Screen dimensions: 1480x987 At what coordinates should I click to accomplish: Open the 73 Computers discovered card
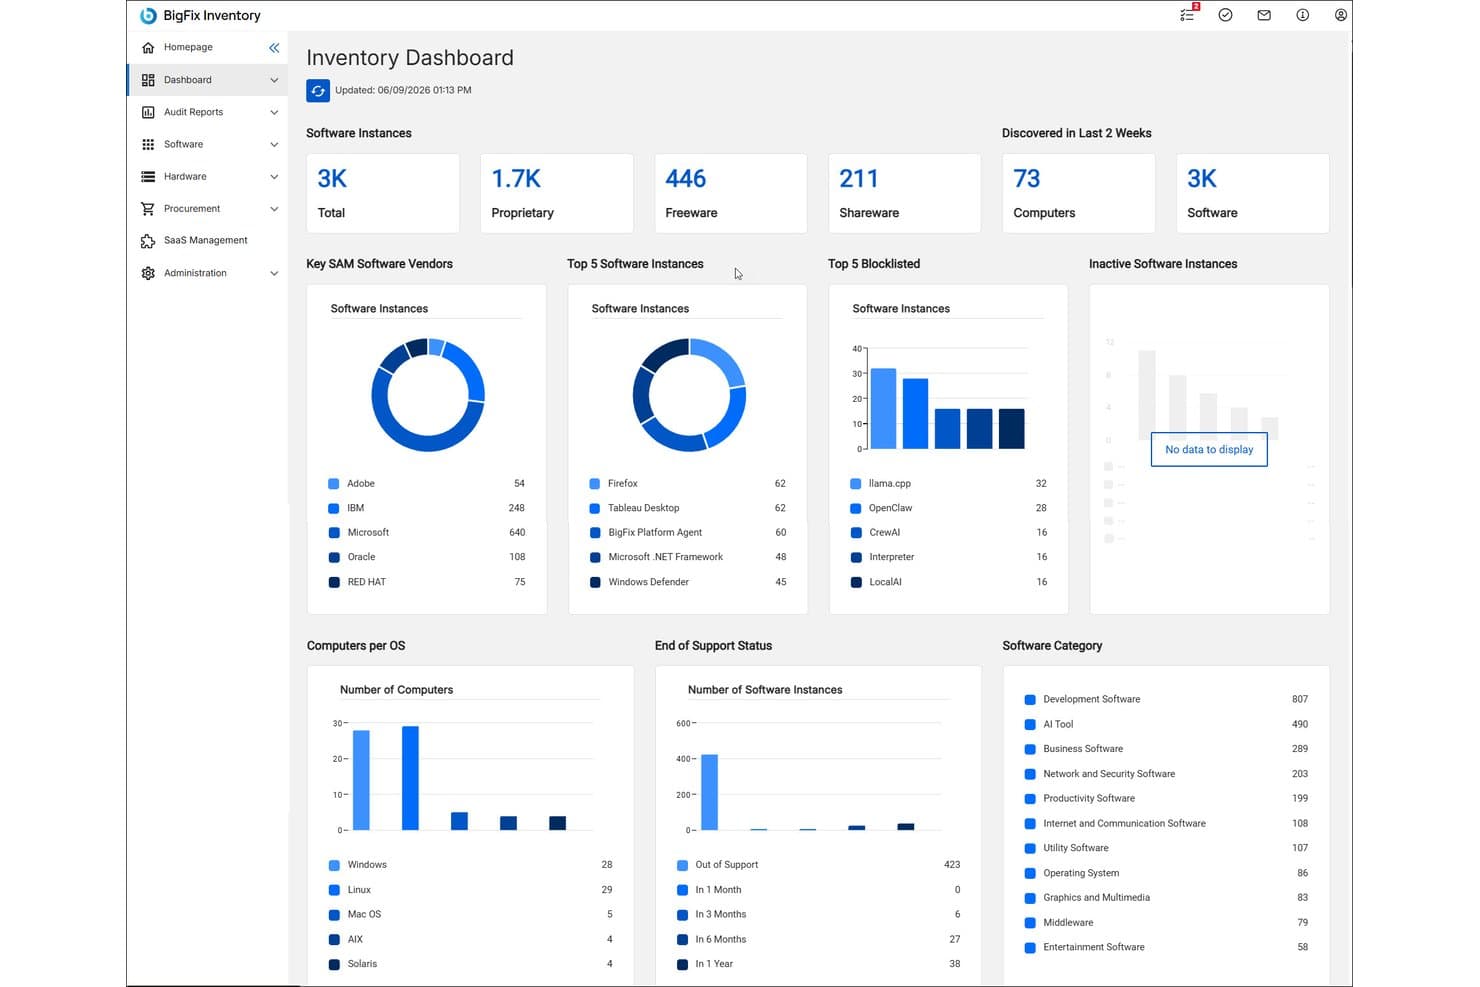pyautogui.click(x=1079, y=193)
